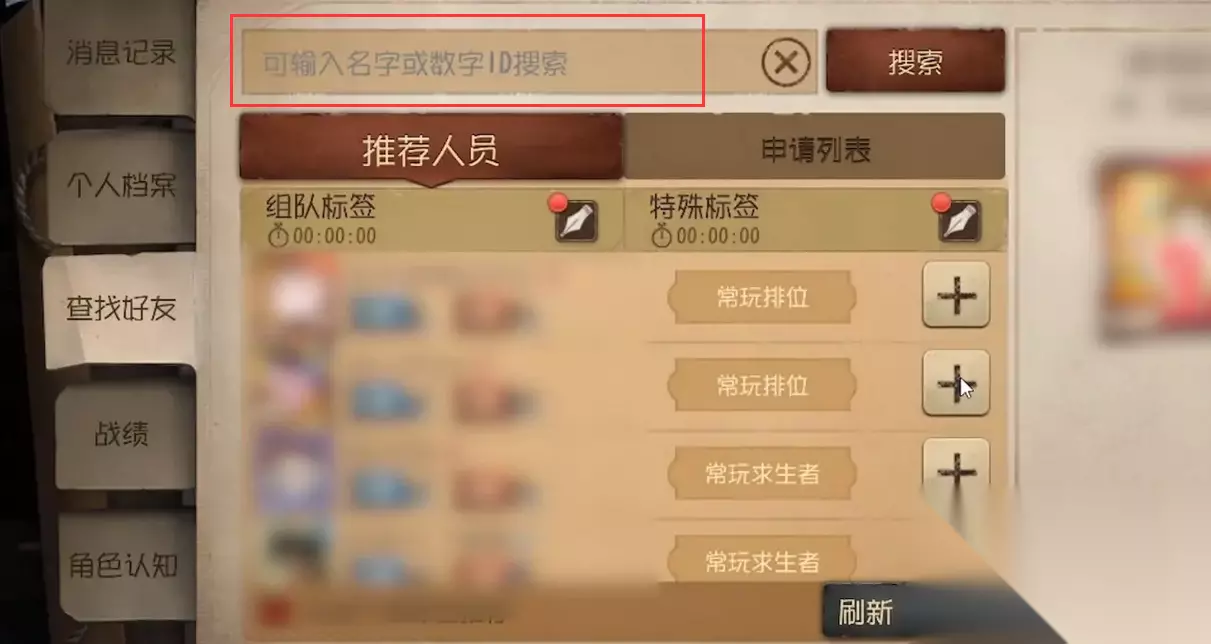The width and height of the screenshot is (1211, 644).
Task: Switch to the 申请列表 tab
Action: click(x=814, y=148)
